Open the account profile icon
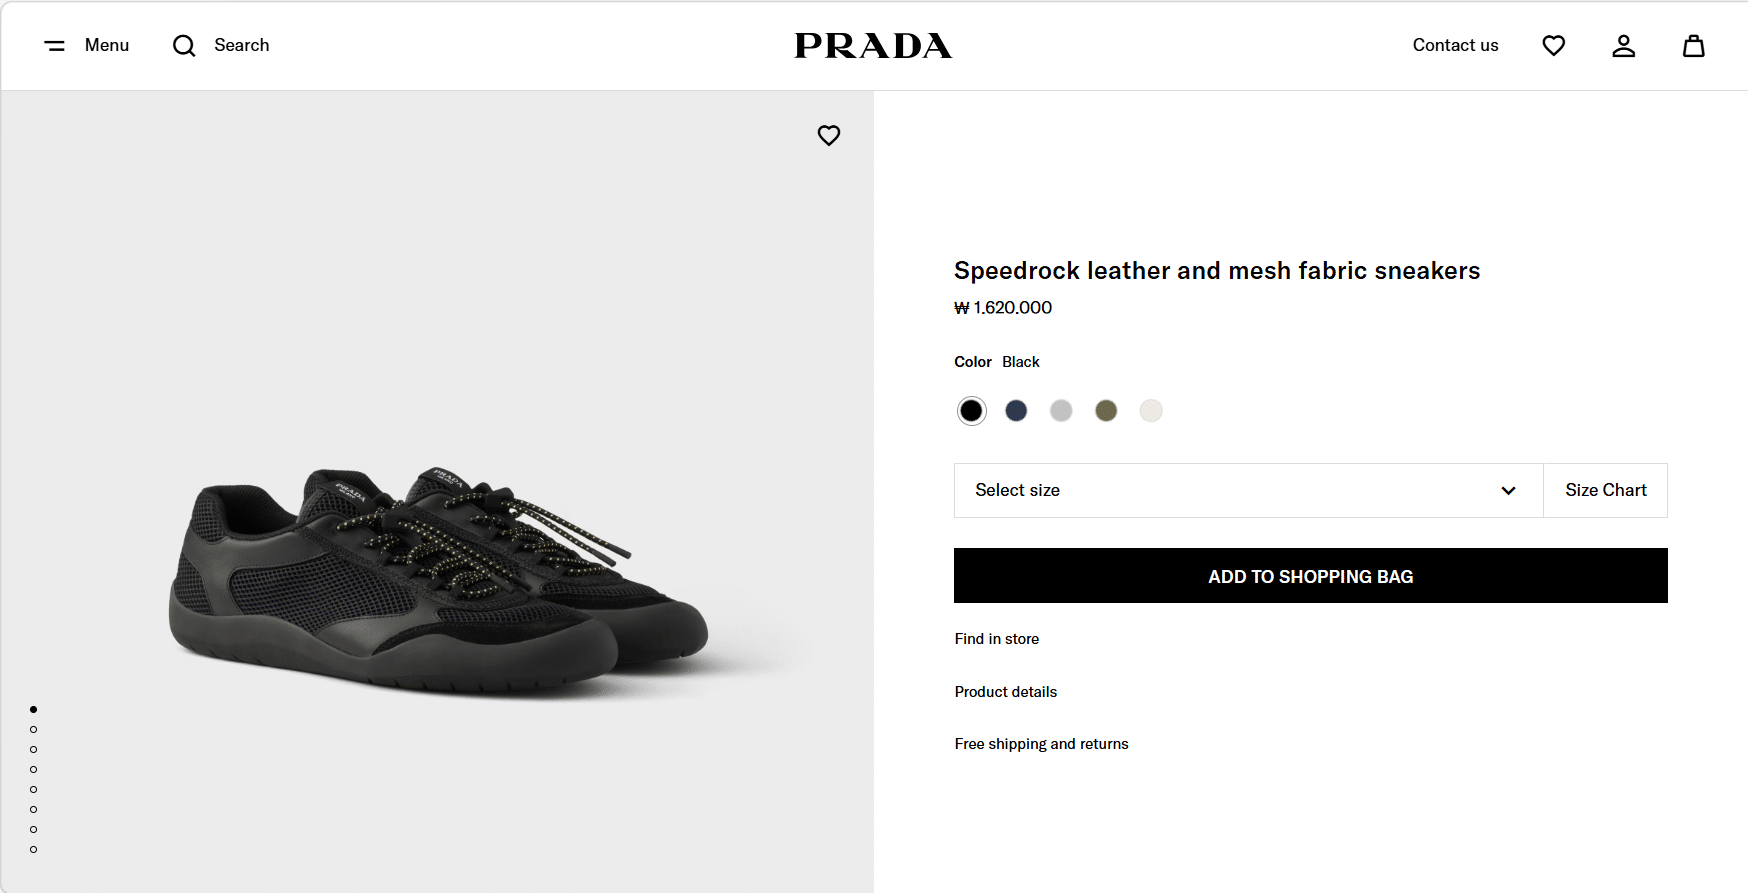The image size is (1748, 893). pyautogui.click(x=1623, y=46)
